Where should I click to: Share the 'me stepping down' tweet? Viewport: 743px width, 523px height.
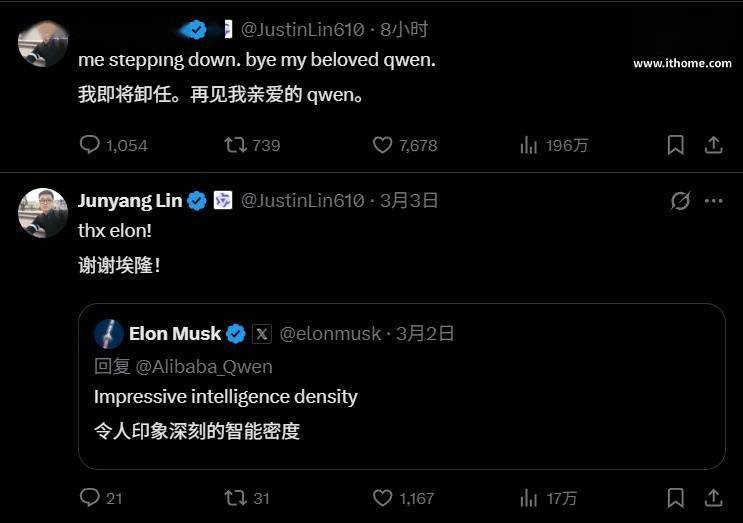coord(713,145)
